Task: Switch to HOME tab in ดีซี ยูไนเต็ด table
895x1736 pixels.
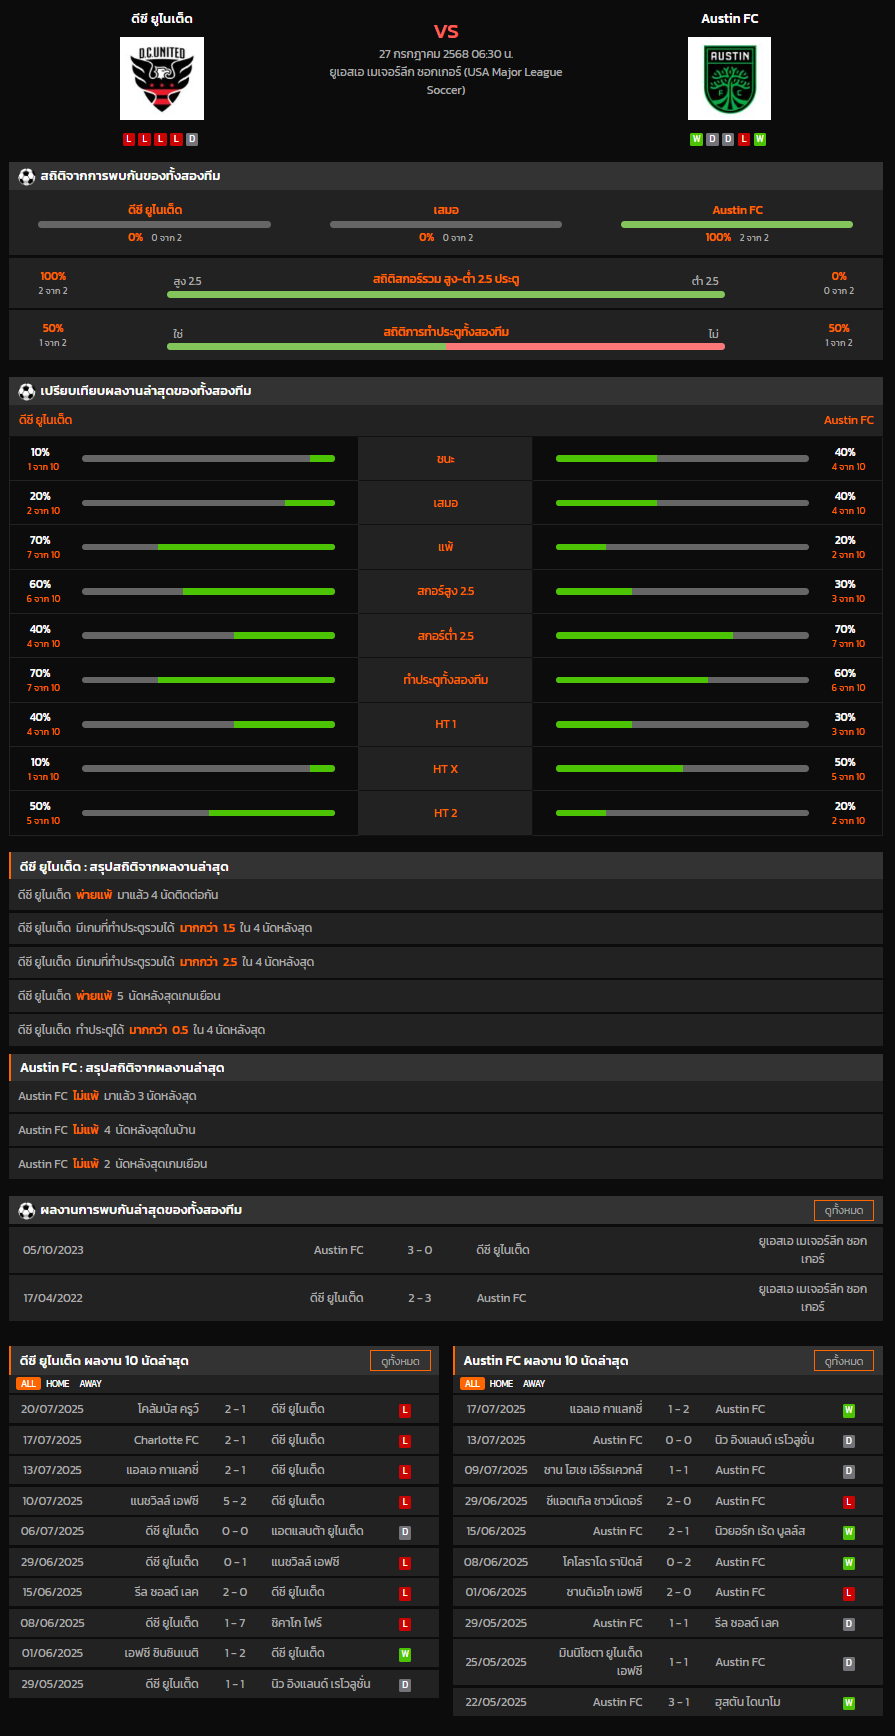Action: coord(58,1384)
